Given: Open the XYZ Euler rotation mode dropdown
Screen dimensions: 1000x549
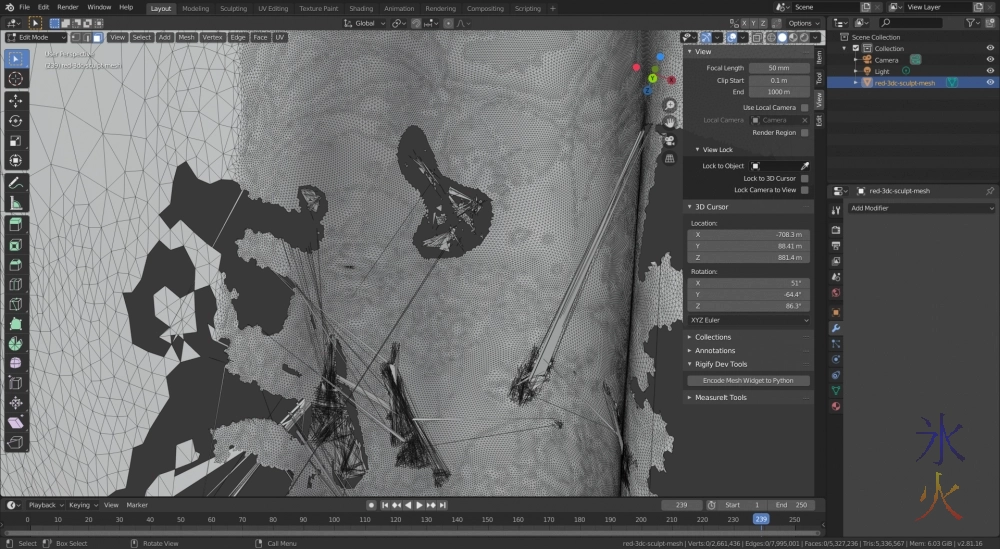Looking at the screenshot, I should [748, 320].
